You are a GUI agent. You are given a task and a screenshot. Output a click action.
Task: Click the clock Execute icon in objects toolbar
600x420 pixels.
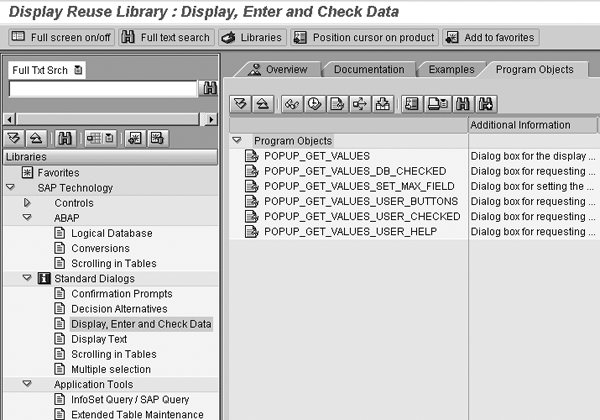[314, 104]
